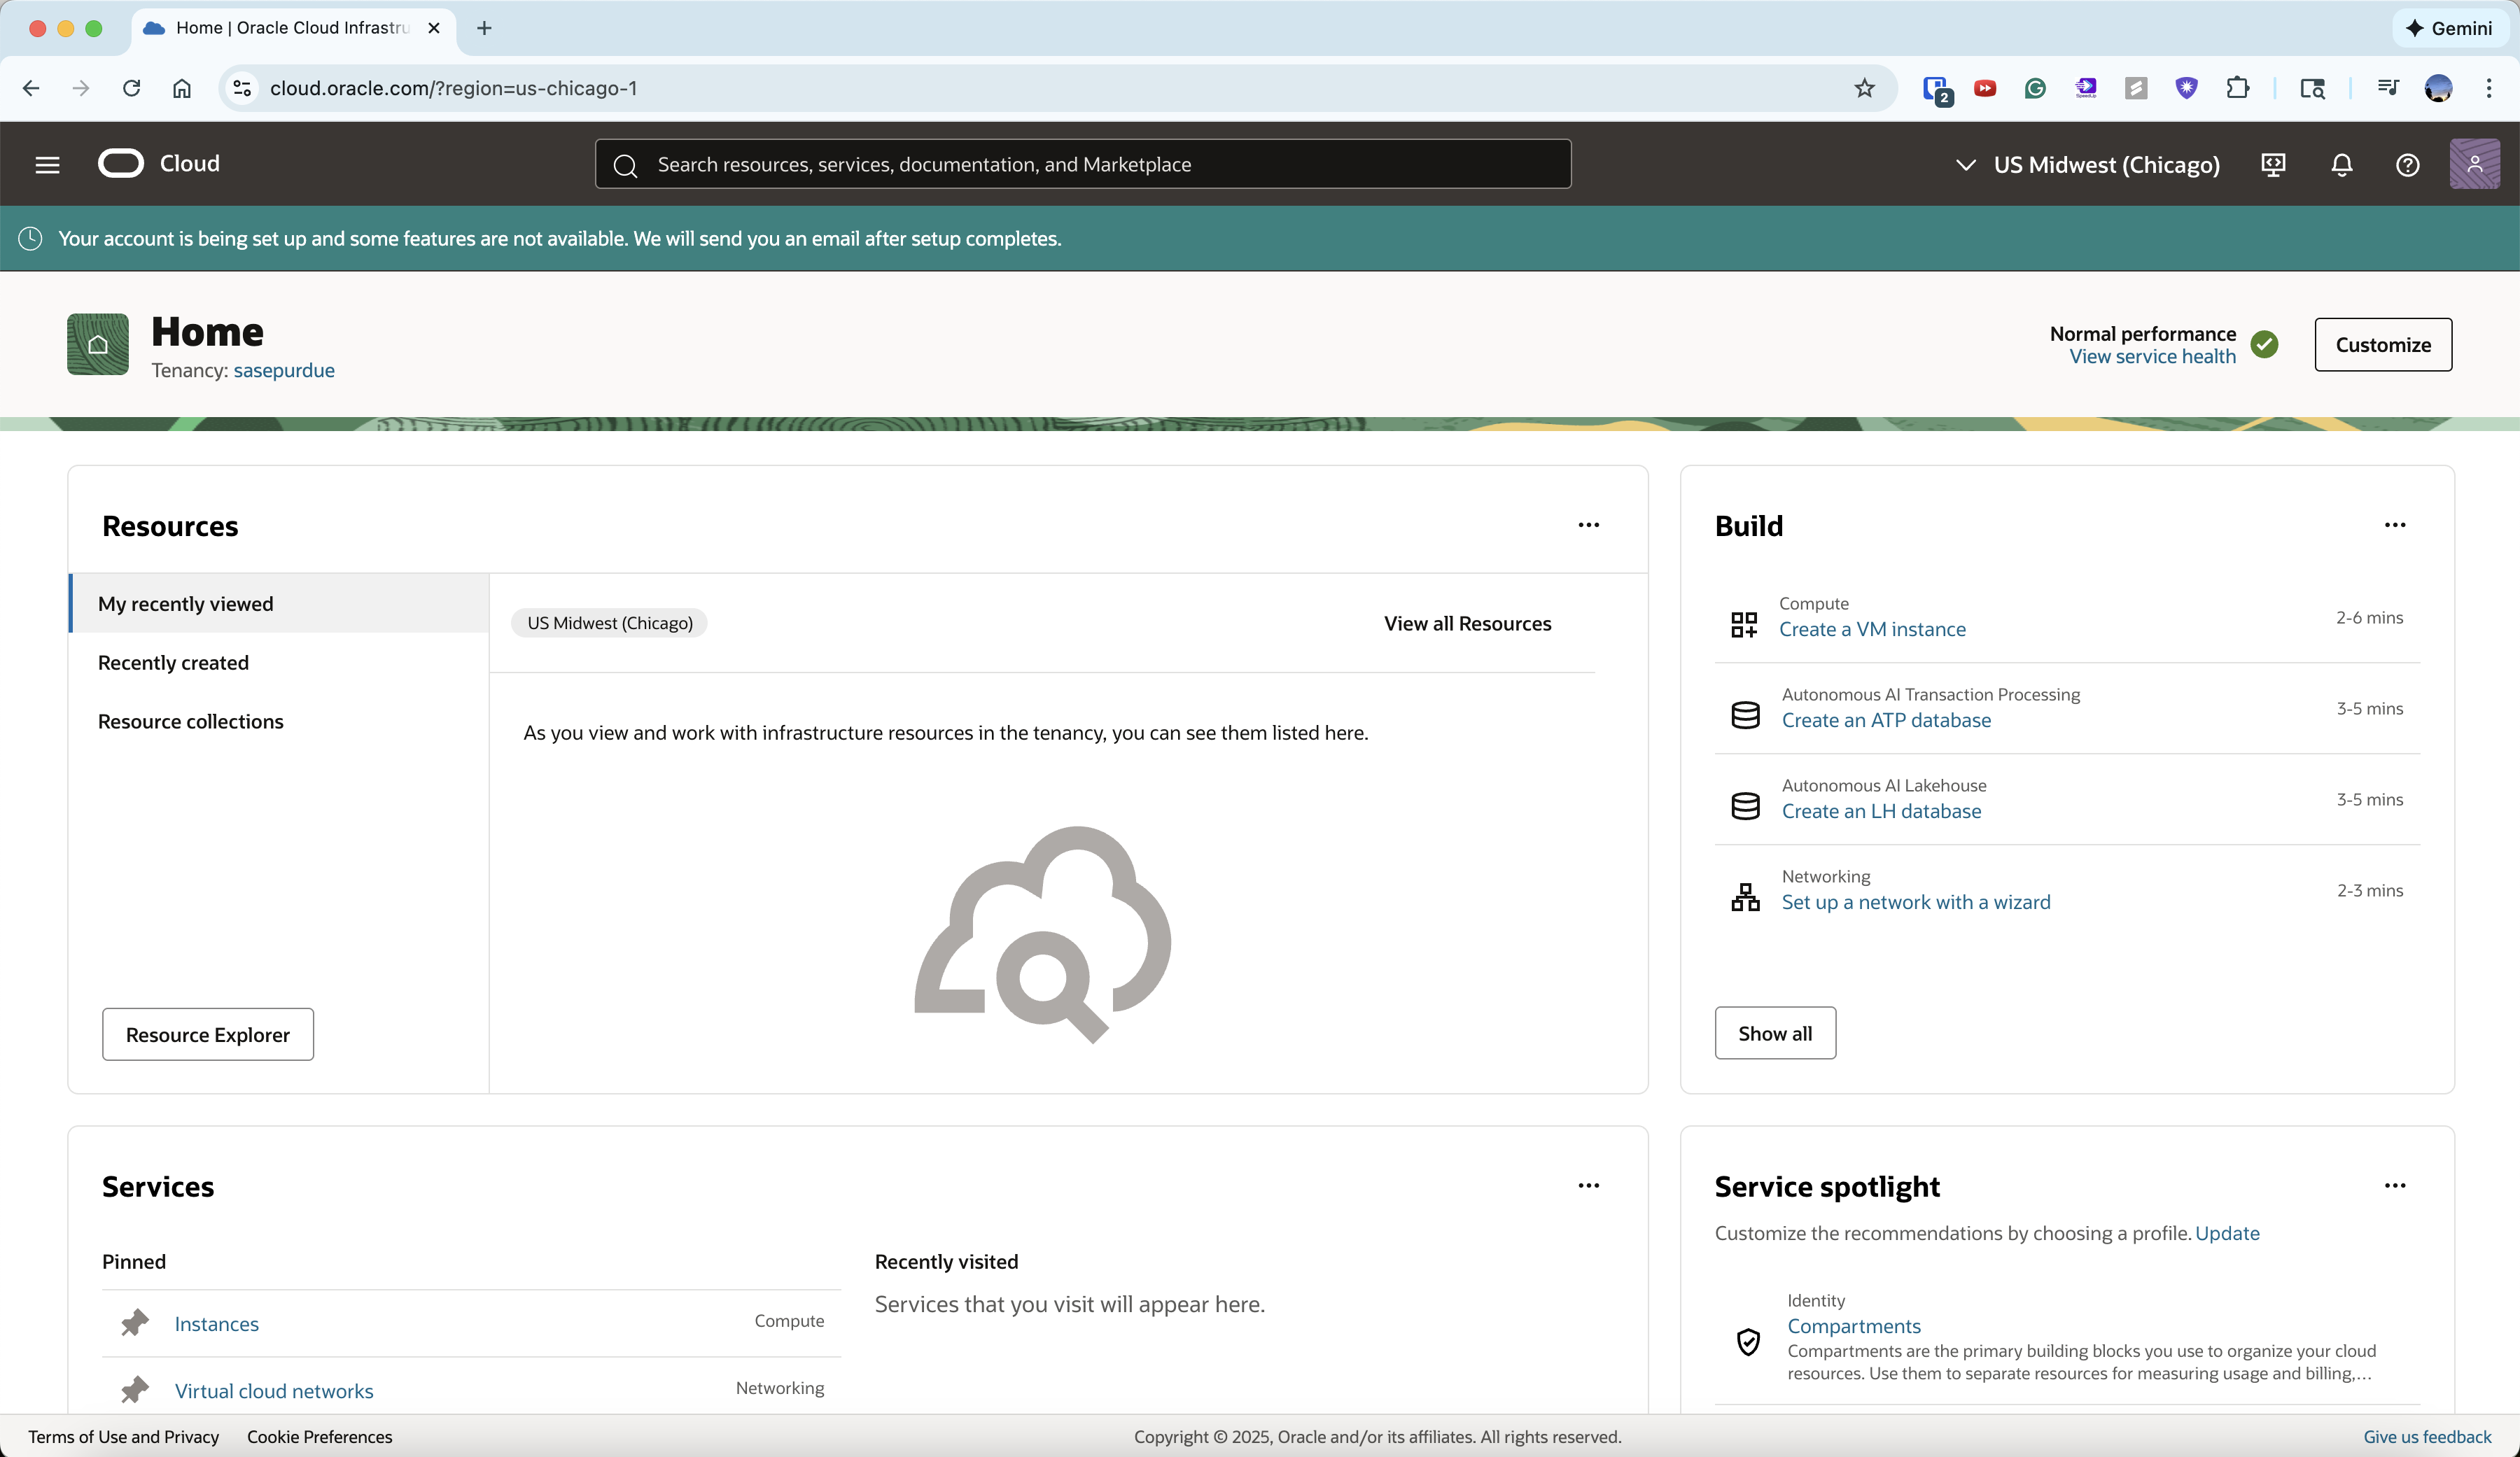The image size is (2520, 1457).
Task: Open the OCI navigation hamburger menu
Action: coord(46,164)
